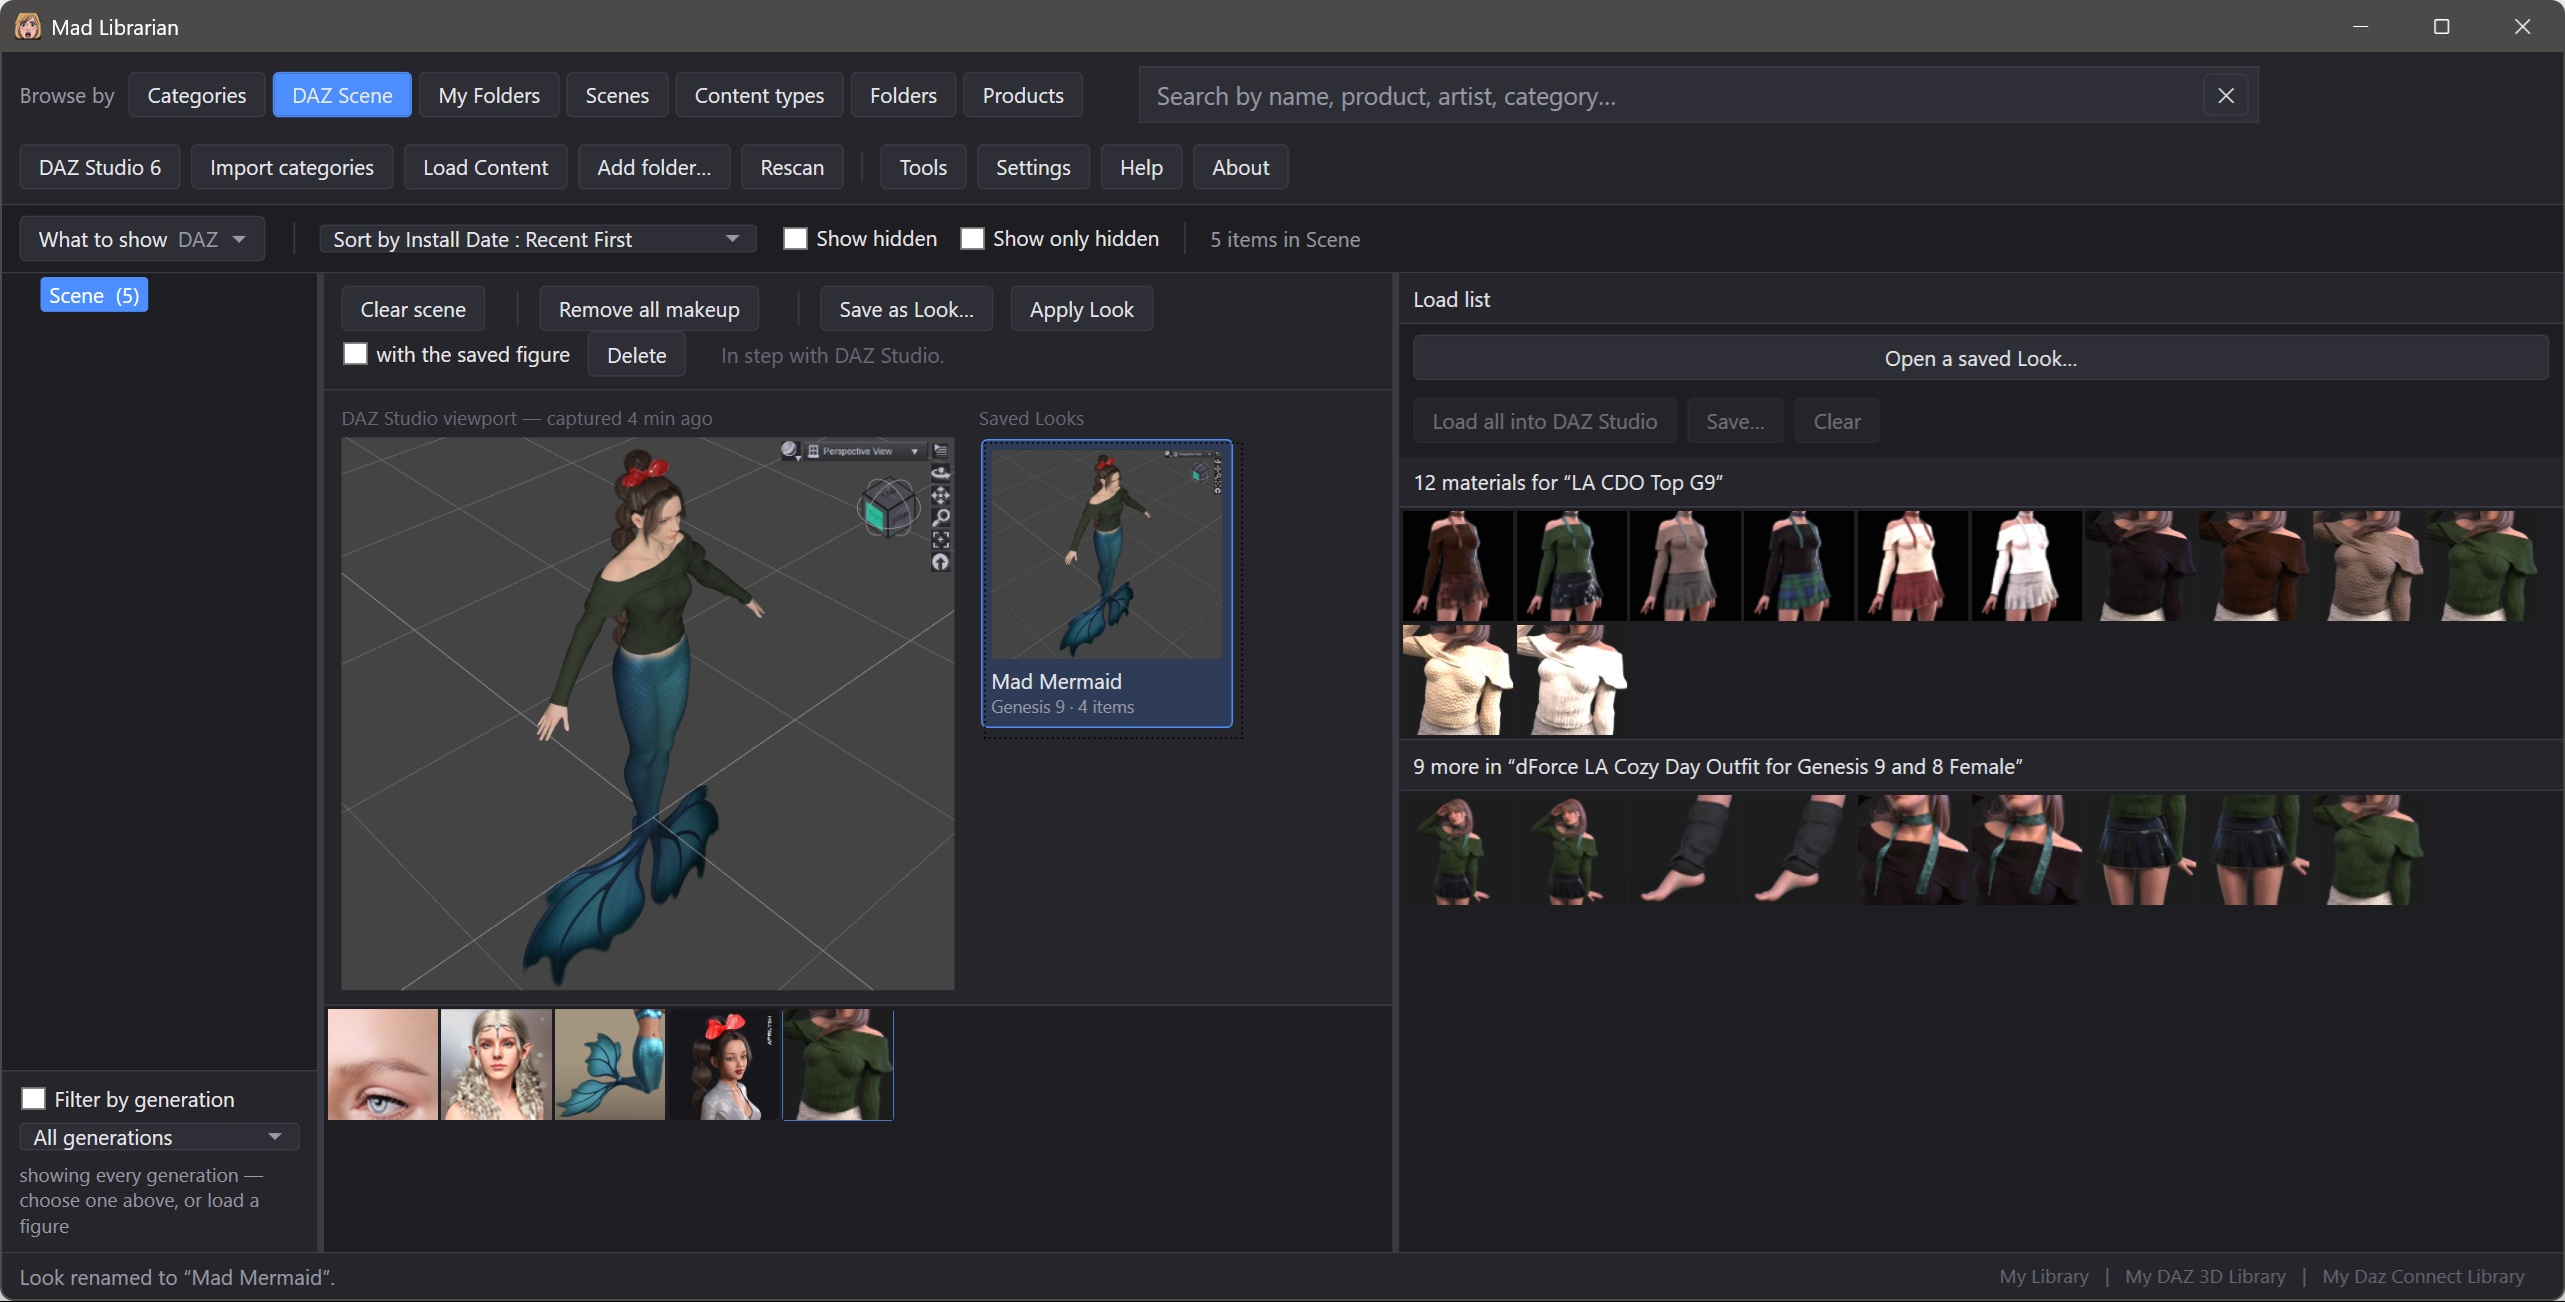Open the Mad Librarian app icon in the title bar
This screenshot has width=2565, height=1302.
pyautogui.click(x=27, y=27)
